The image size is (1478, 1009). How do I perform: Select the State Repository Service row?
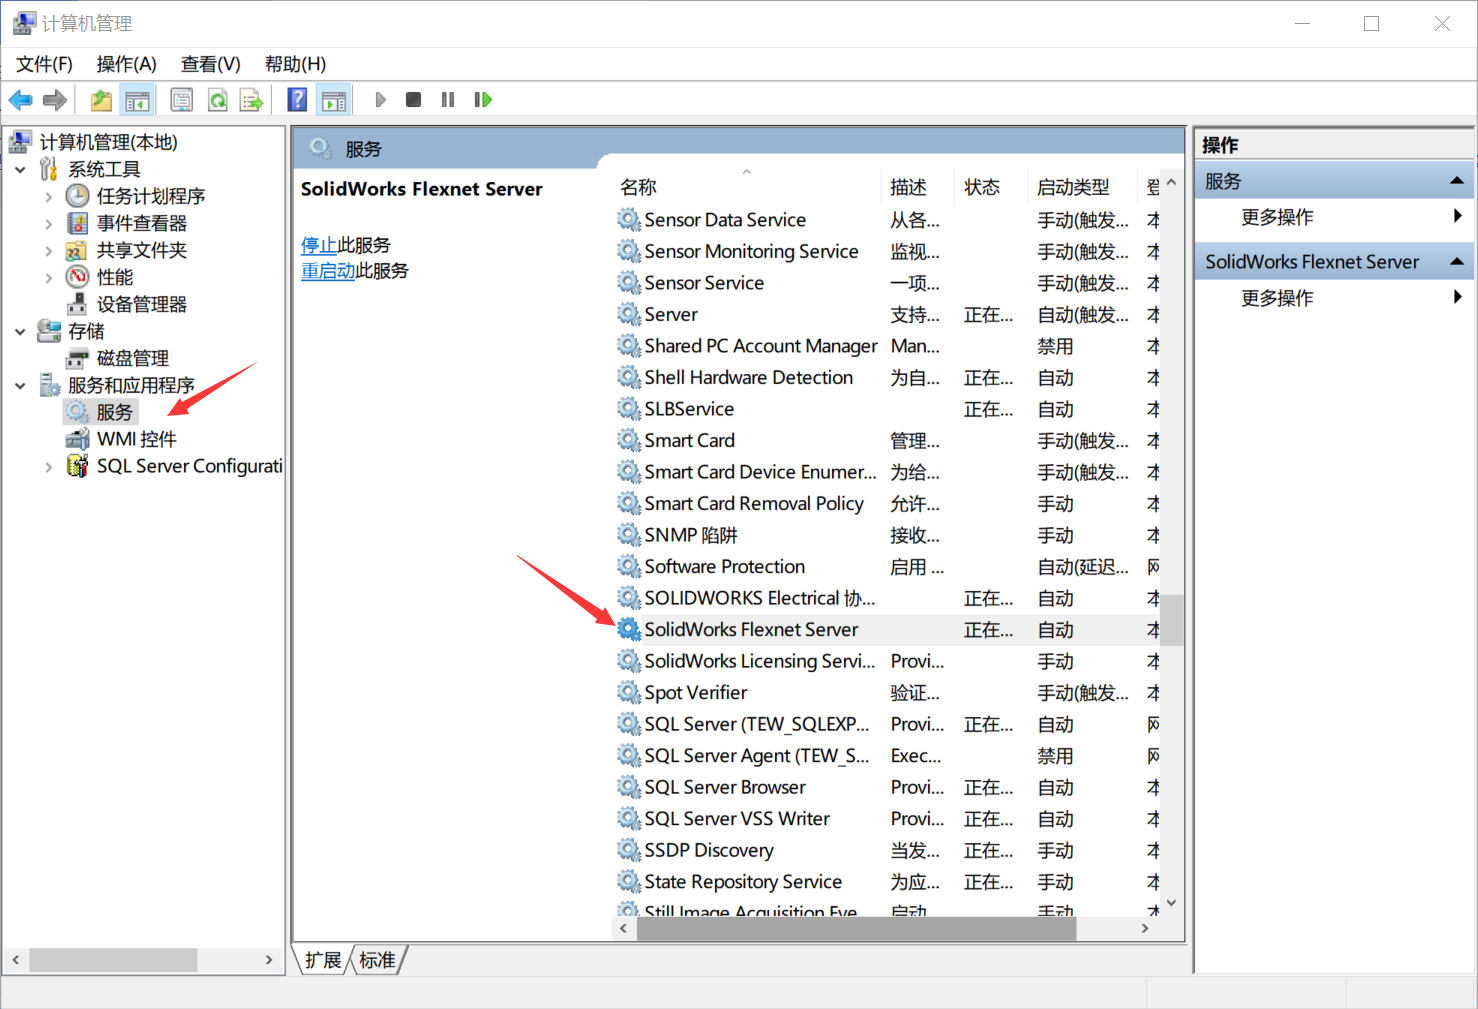(x=887, y=882)
